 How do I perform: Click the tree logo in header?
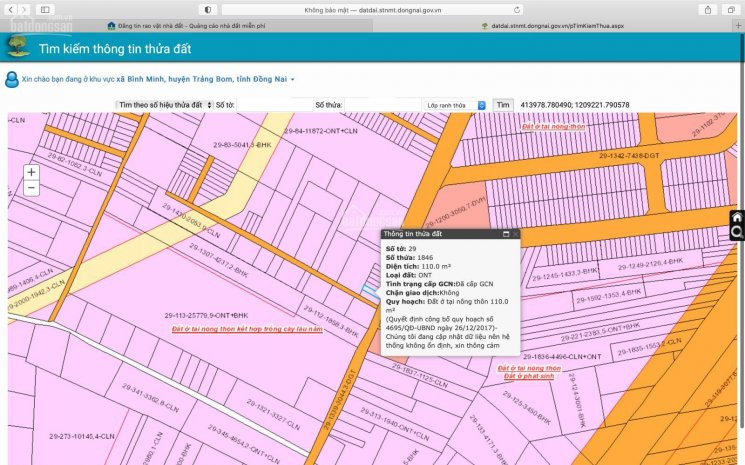coord(17,47)
